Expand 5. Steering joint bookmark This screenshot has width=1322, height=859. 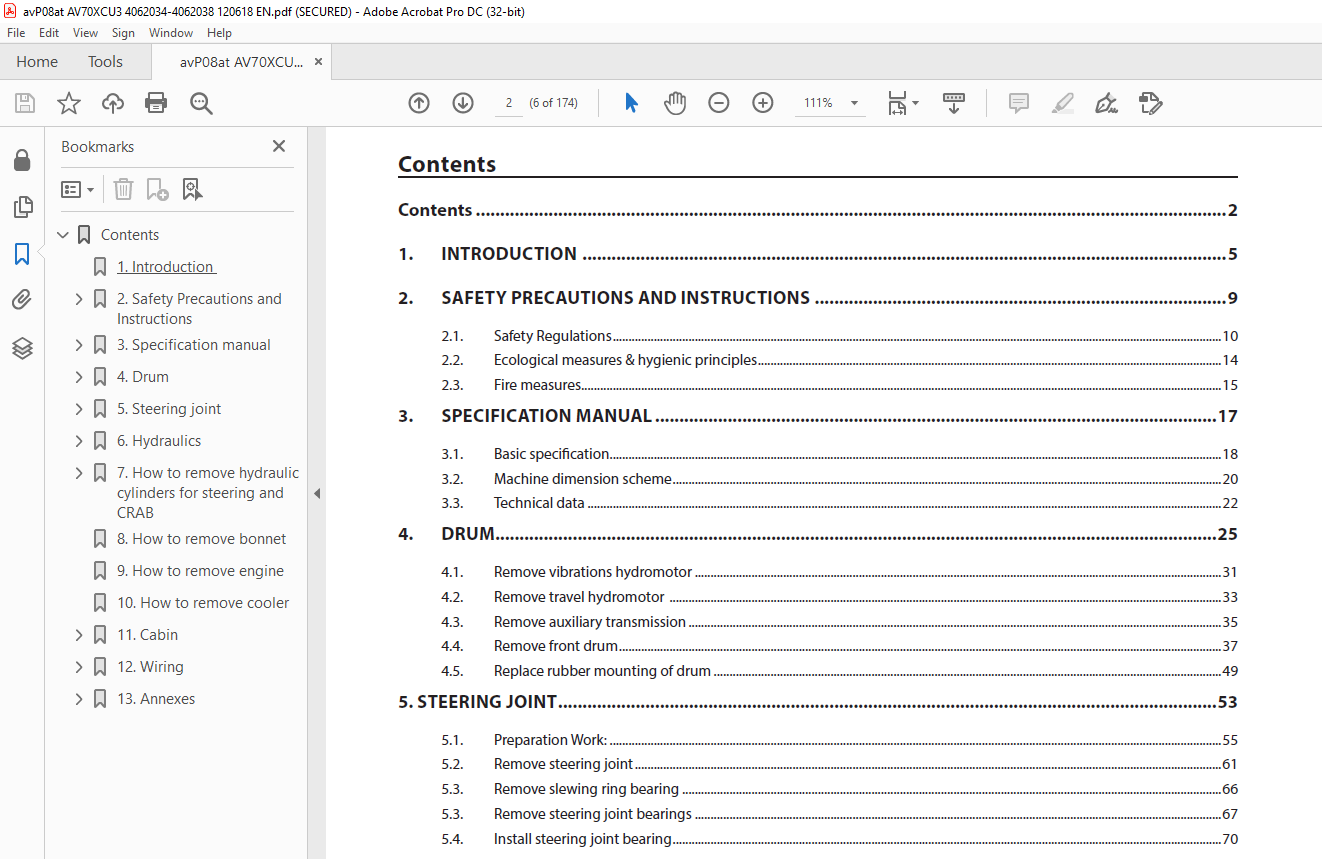point(79,409)
